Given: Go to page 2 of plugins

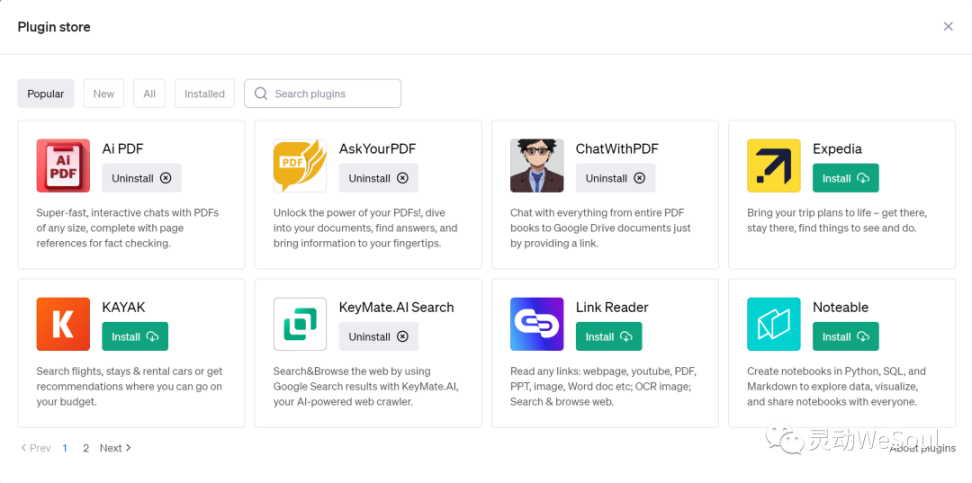Looking at the screenshot, I should click(x=86, y=448).
